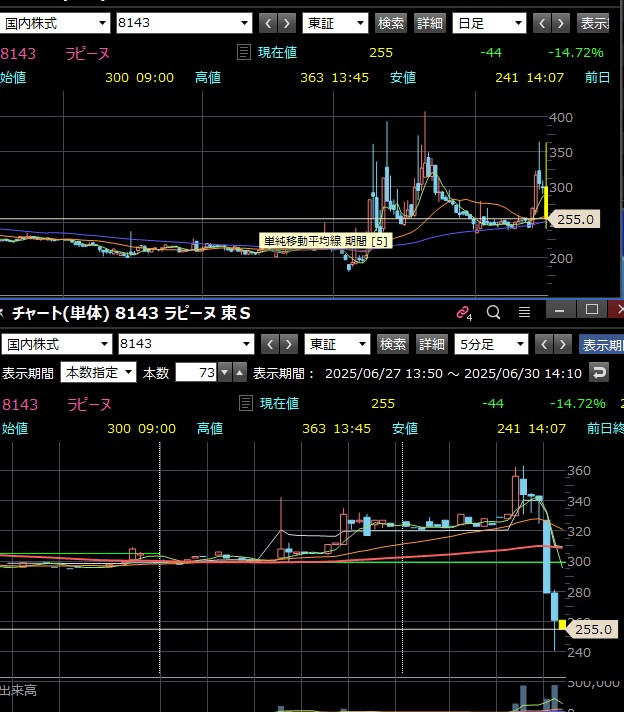Click the -14.72% change value in lower chart

point(577,403)
